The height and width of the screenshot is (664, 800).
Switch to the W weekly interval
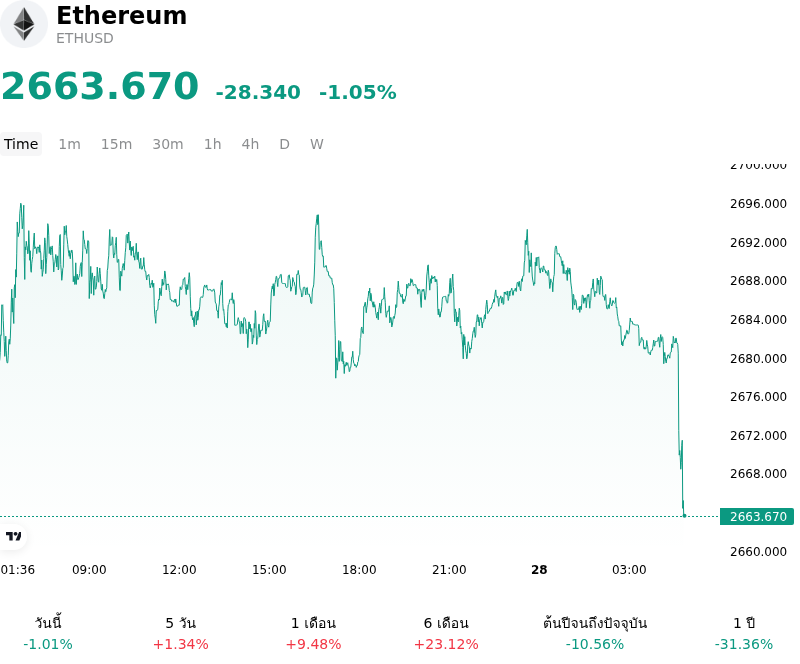point(317,144)
